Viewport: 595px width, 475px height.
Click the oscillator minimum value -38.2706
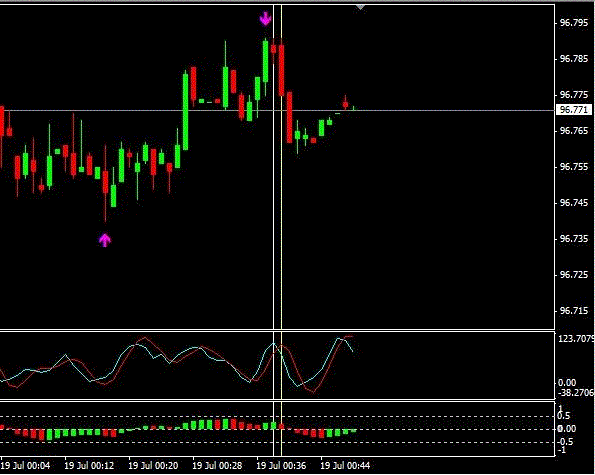pyautogui.click(x=576, y=392)
